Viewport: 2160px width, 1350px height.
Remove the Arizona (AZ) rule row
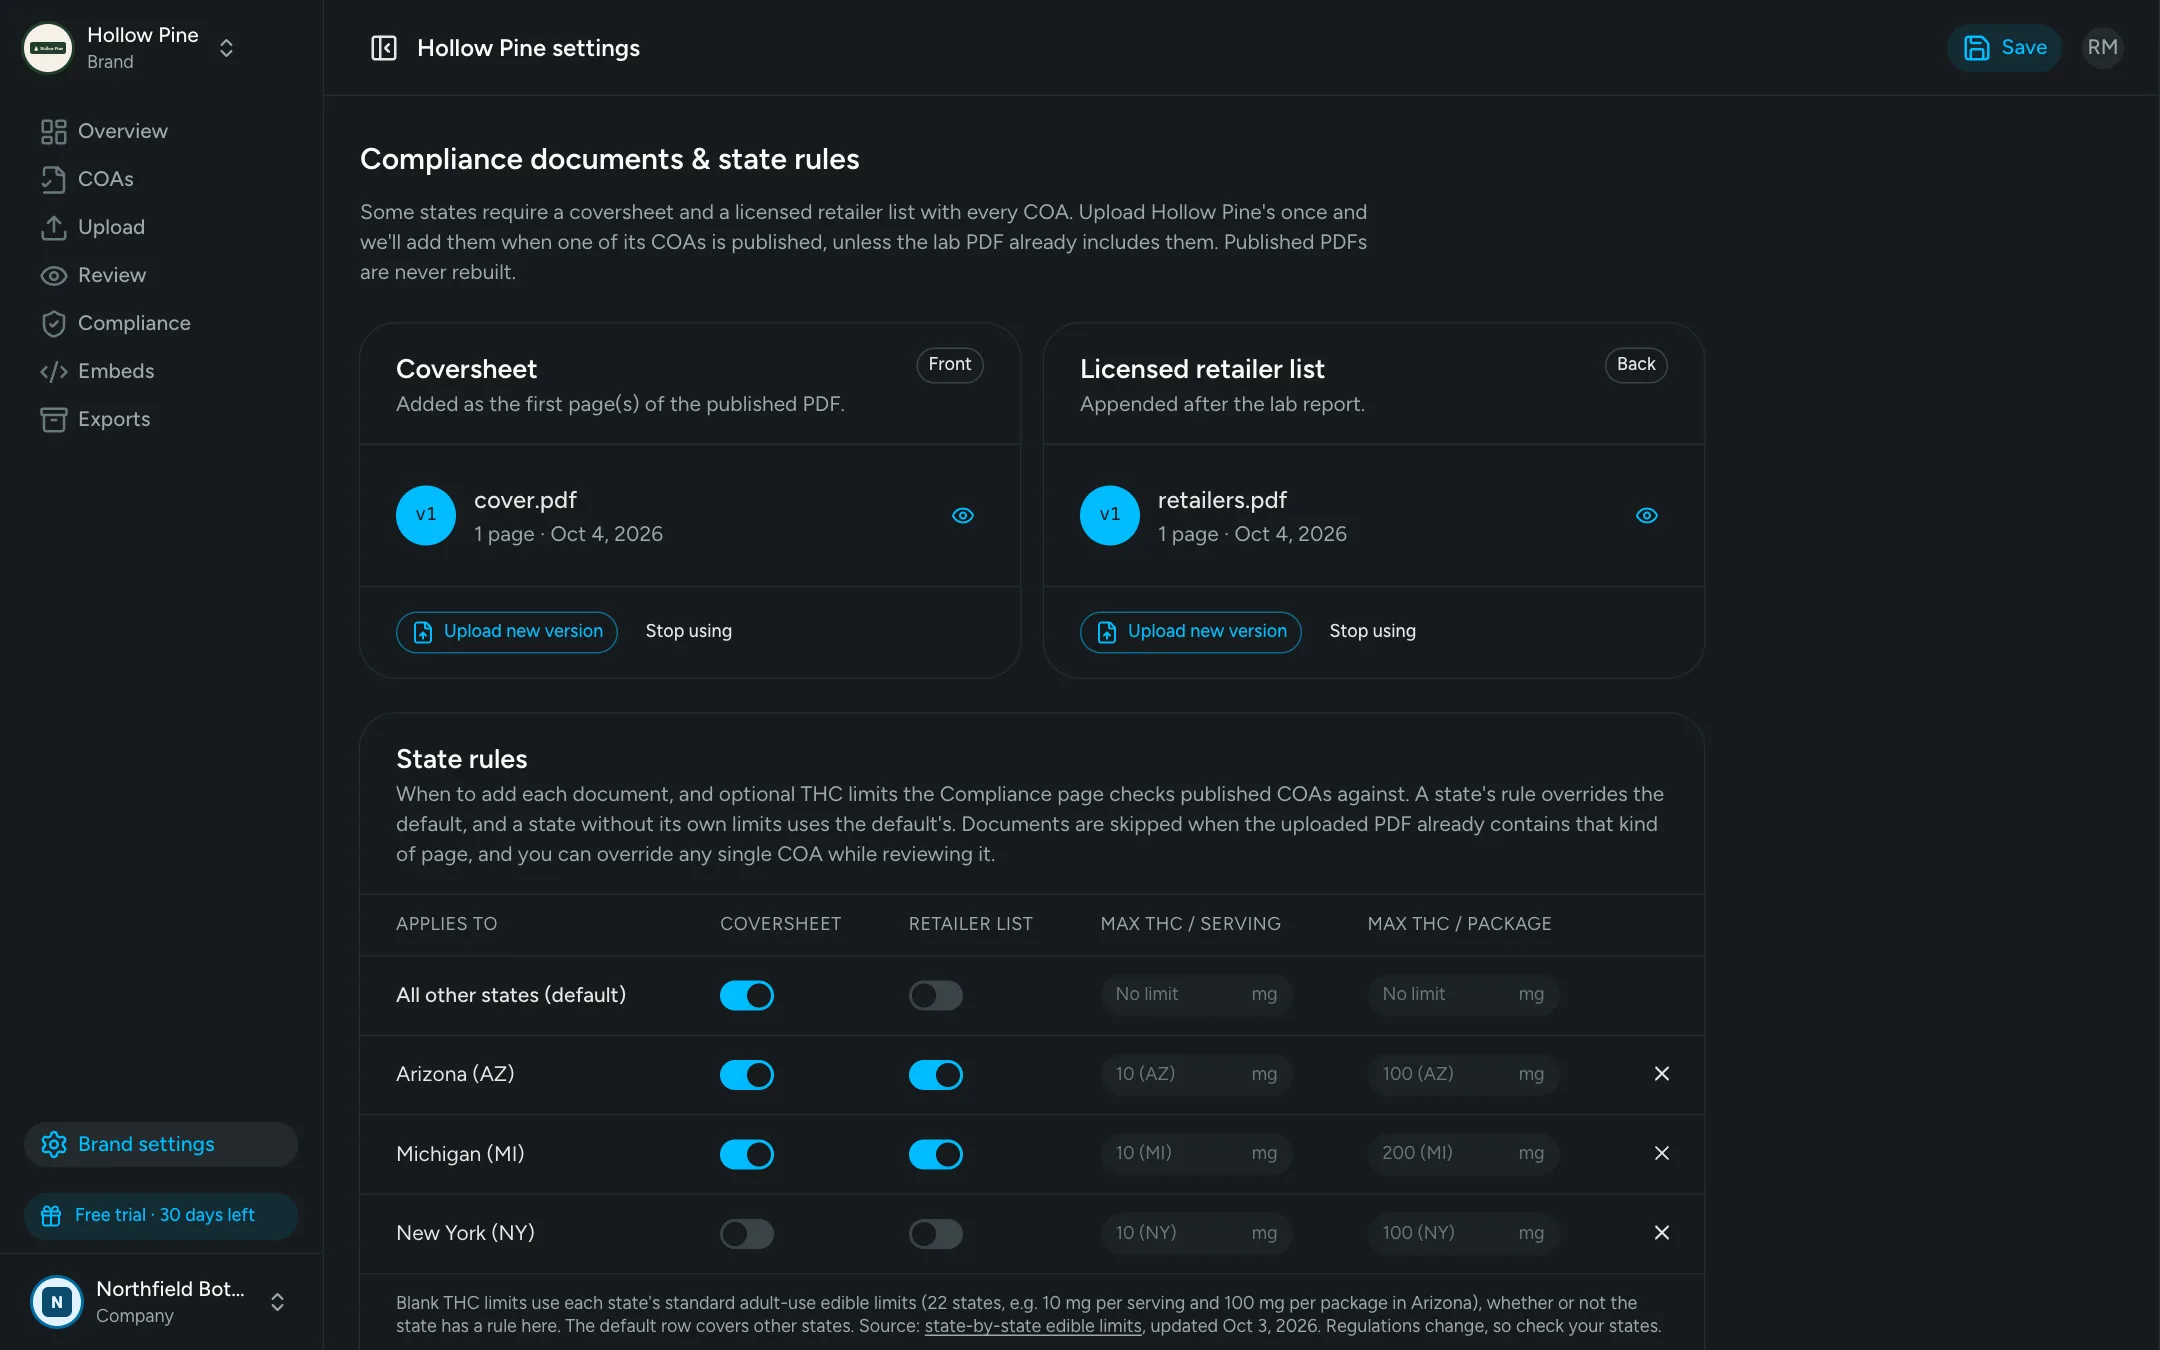pyautogui.click(x=1662, y=1074)
